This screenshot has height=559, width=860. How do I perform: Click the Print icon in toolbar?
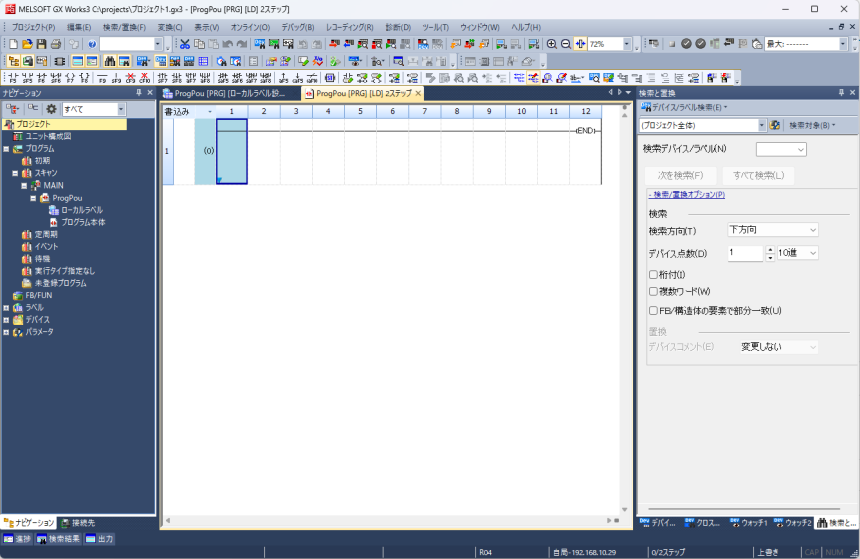(56, 45)
